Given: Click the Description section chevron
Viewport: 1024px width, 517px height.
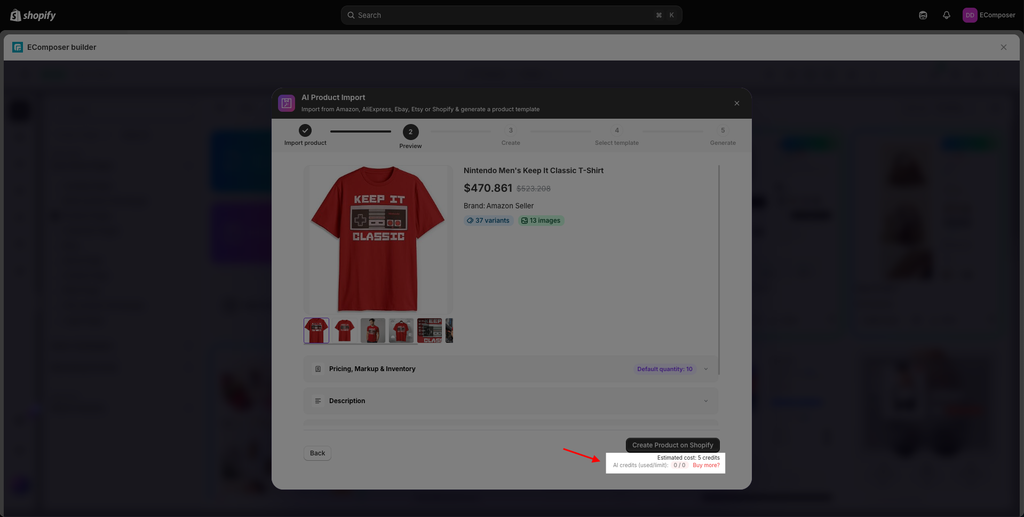Looking at the screenshot, I should 705,401.
